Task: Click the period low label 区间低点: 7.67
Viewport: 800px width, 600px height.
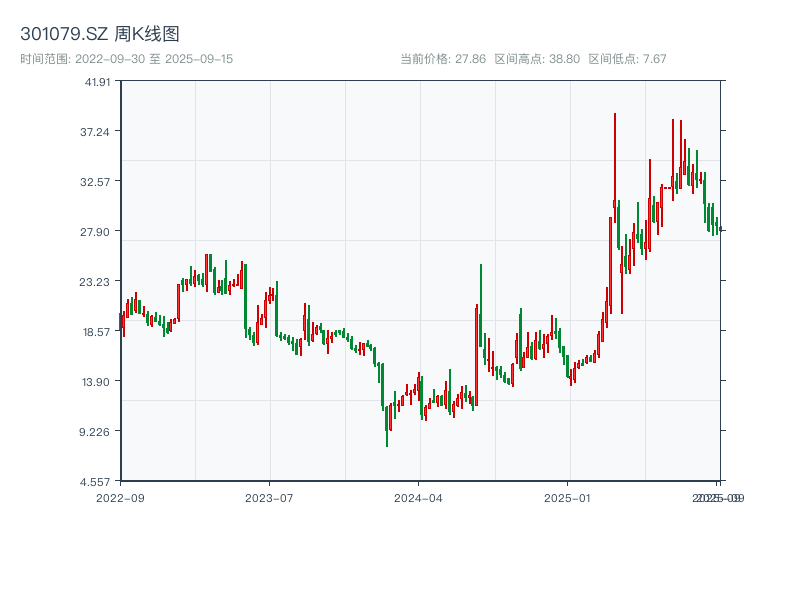Action: click(x=628, y=59)
